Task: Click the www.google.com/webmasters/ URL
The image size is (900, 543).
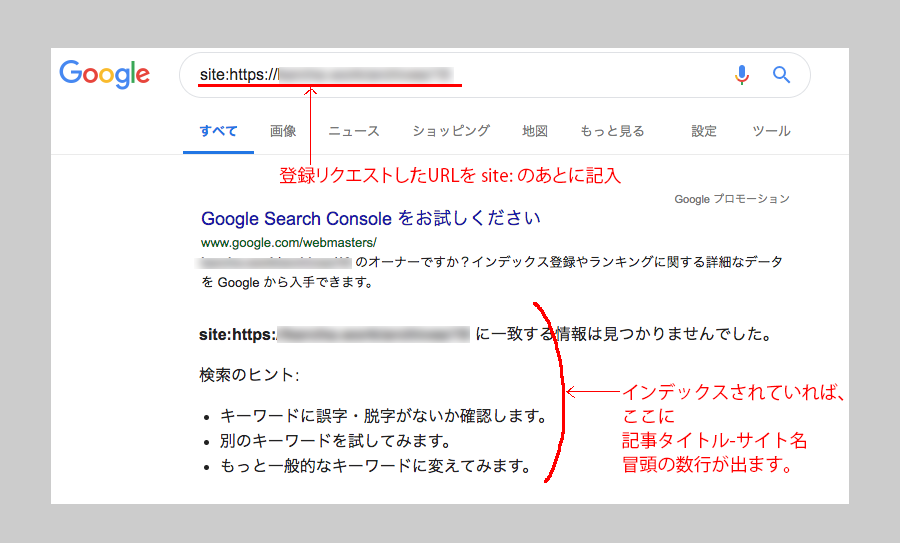Action: click(289, 243)
